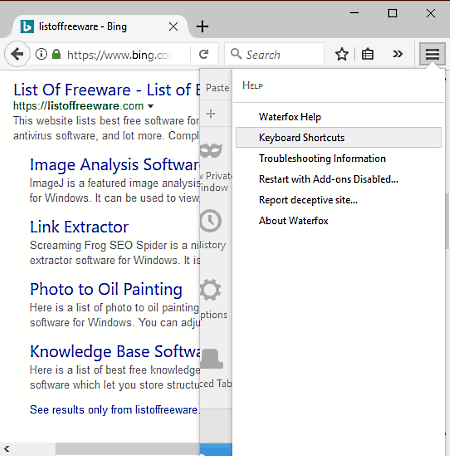Open a new tab with plus button
This screenshot has height=456, width=450.
coord(202,27)
